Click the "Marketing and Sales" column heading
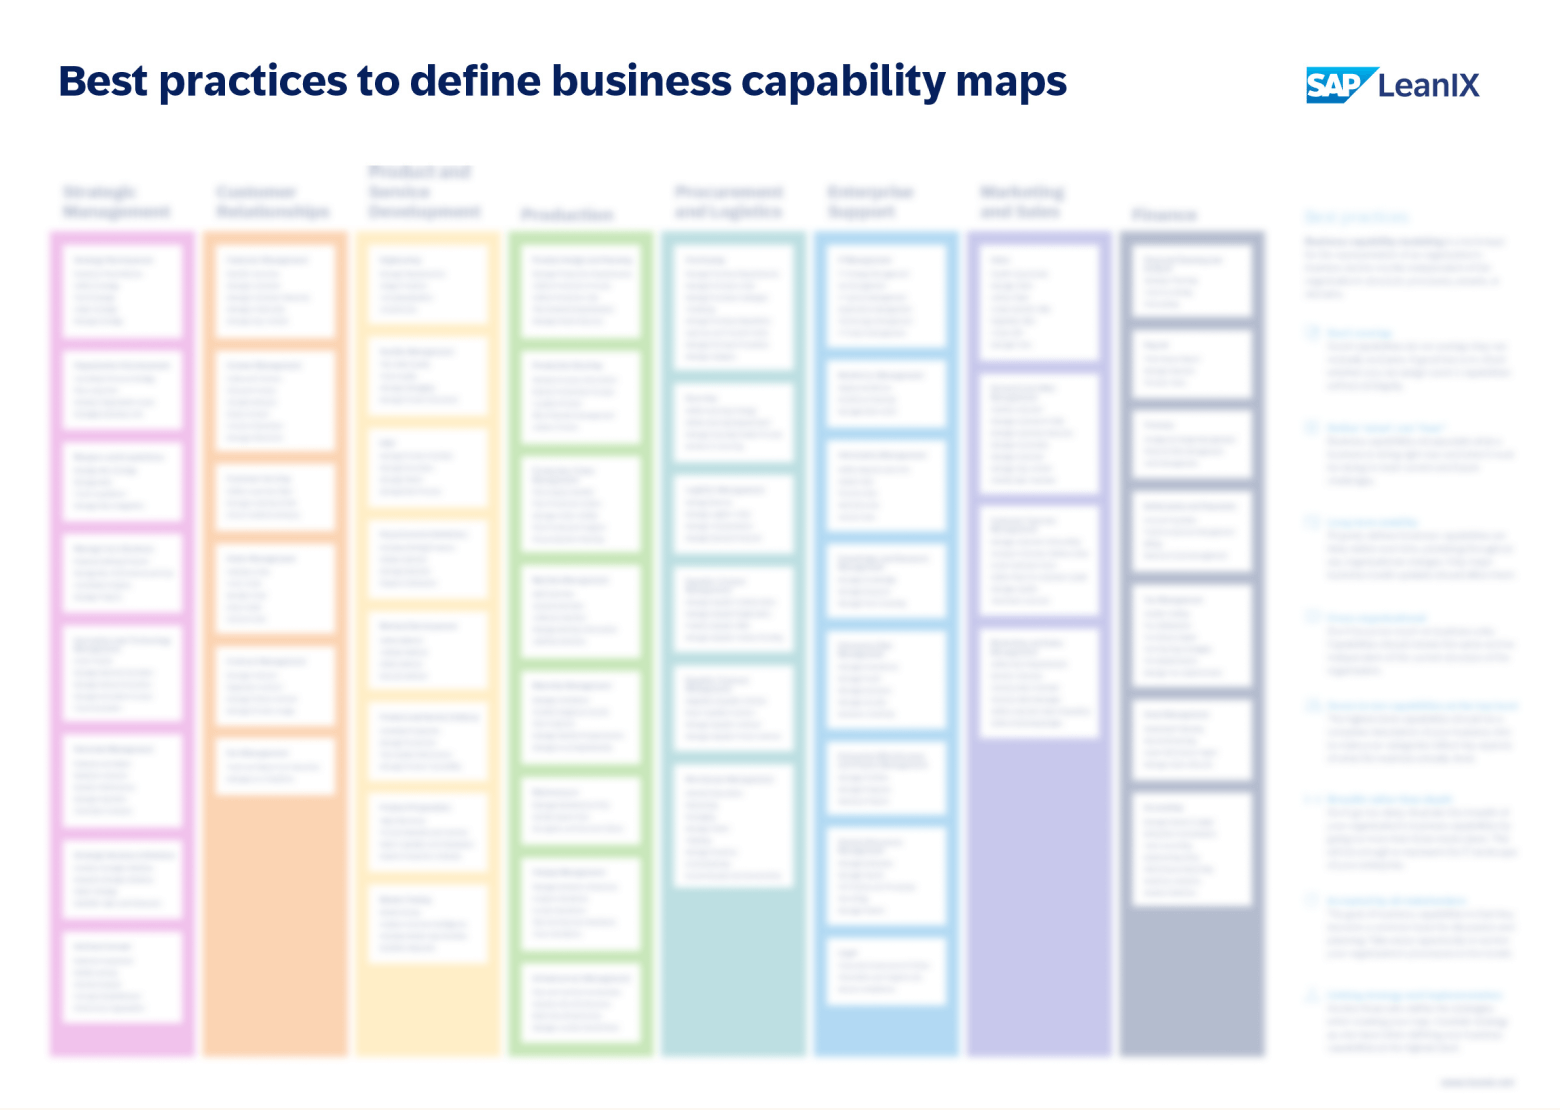The image size is (1560, 1110). pos(1021,201)
